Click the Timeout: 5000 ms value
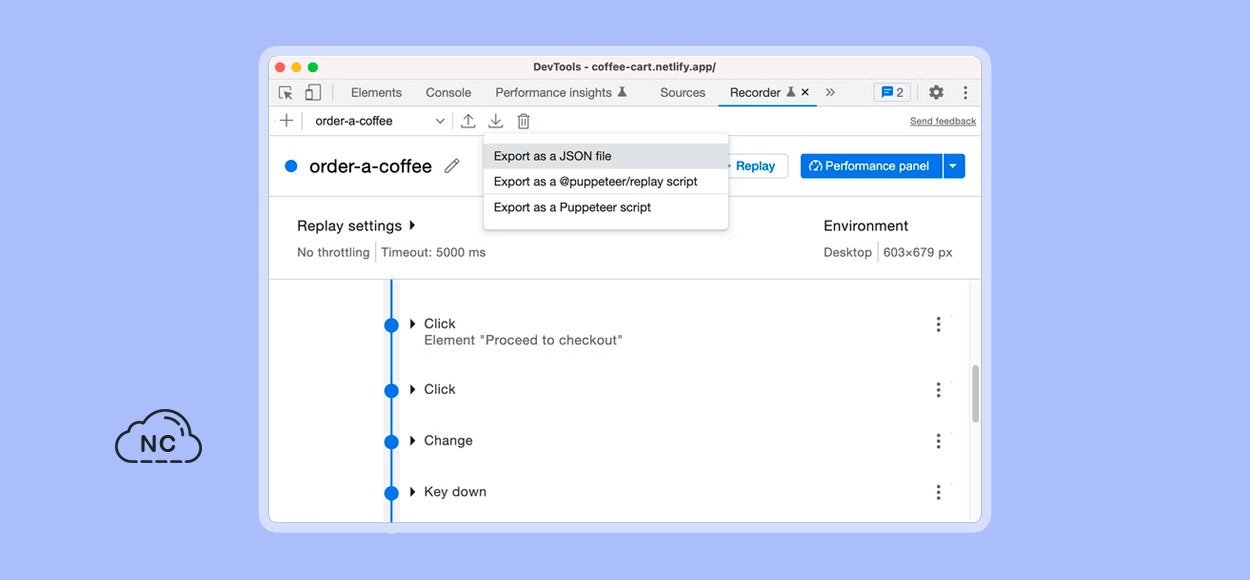This screenshot has width=1250, height=580. 433,252
